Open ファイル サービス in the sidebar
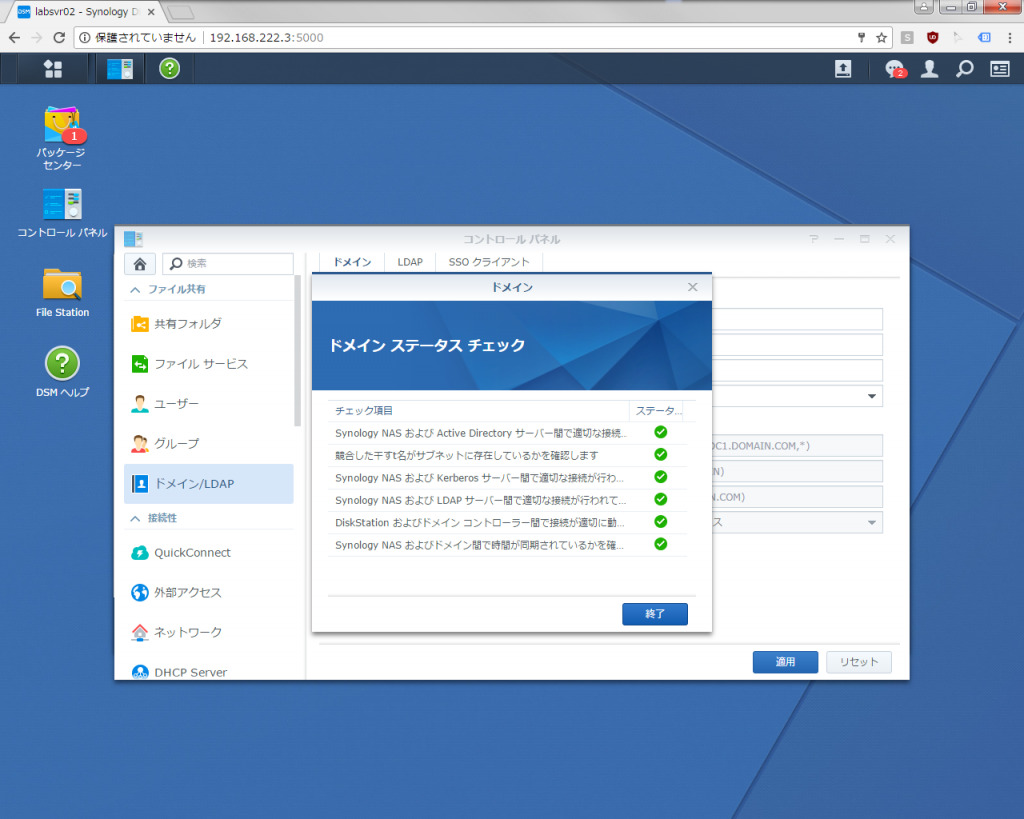This screenshot has width=1024, height=819. coord(209,364)
